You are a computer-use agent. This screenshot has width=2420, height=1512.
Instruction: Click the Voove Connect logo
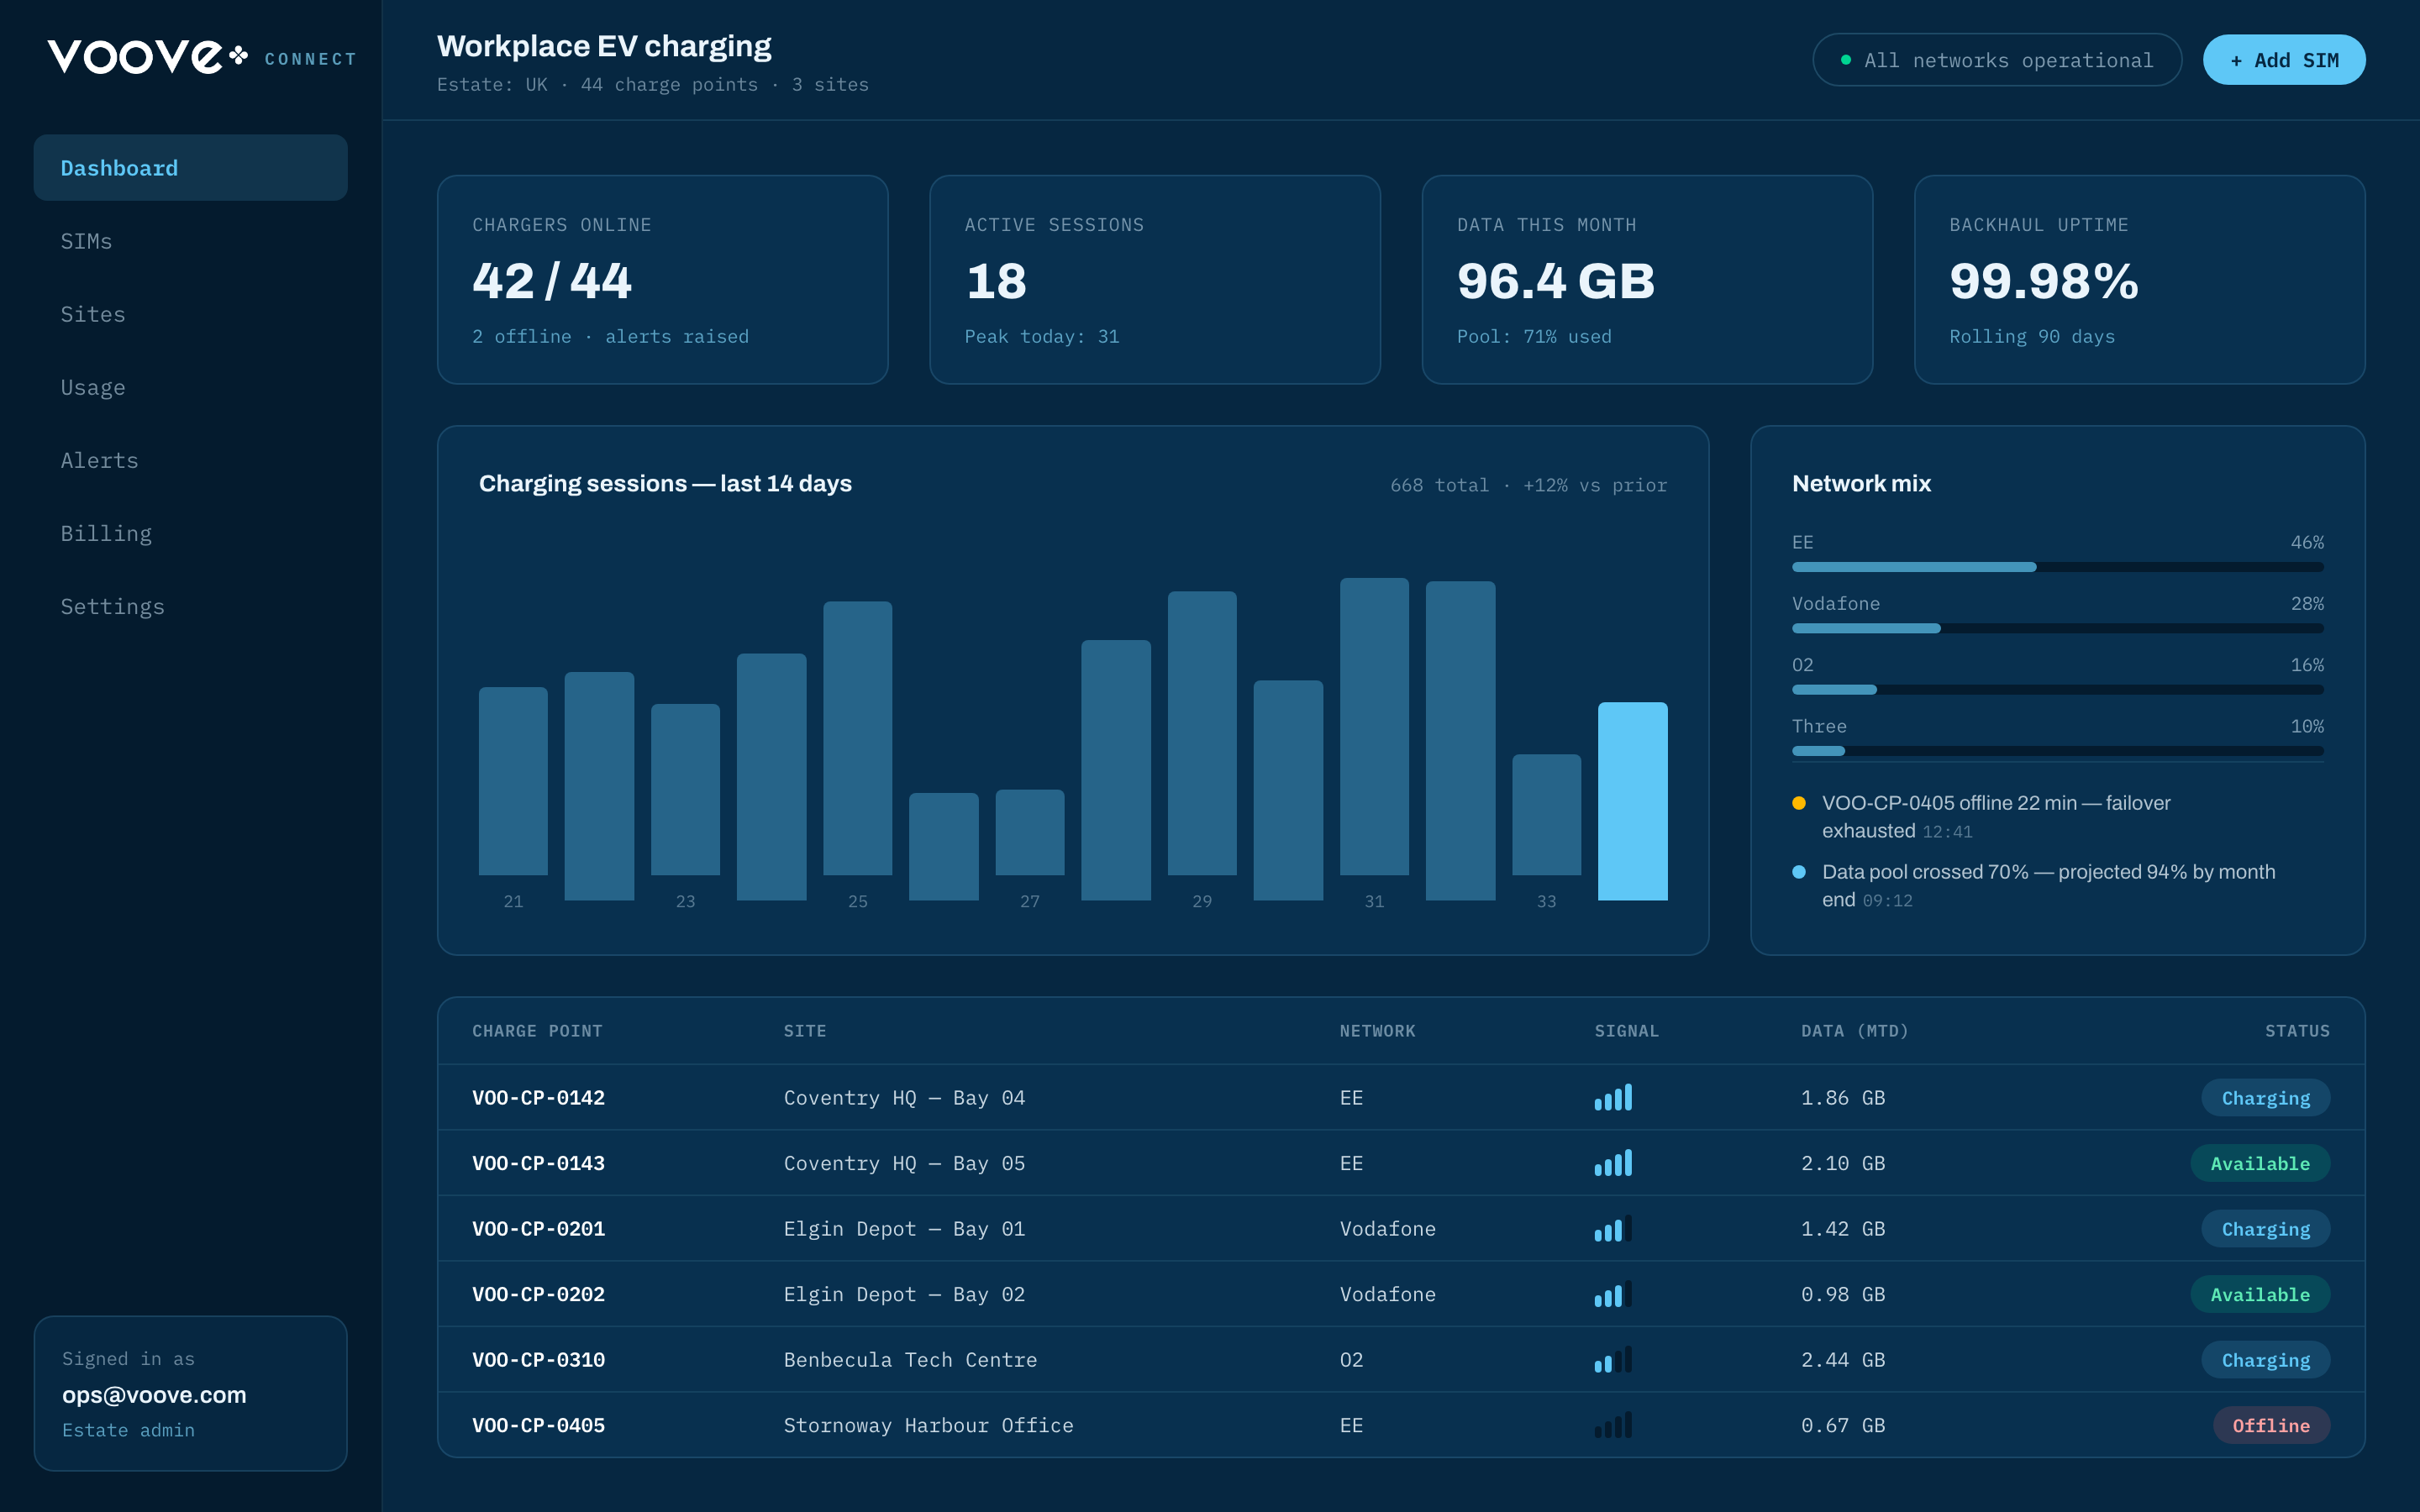pos(202,57)
